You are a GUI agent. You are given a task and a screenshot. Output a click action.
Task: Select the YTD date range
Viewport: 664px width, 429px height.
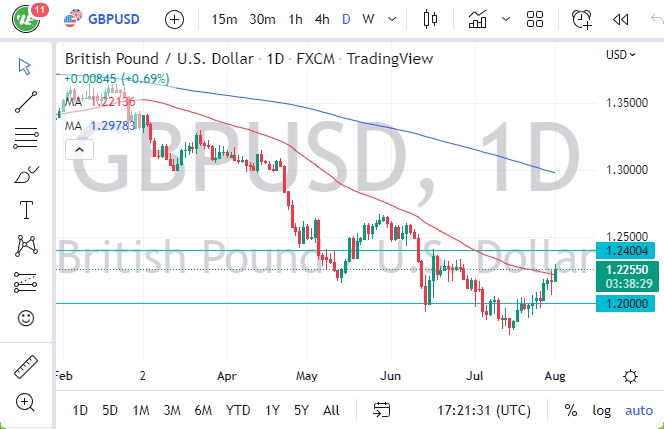point(238,410)
